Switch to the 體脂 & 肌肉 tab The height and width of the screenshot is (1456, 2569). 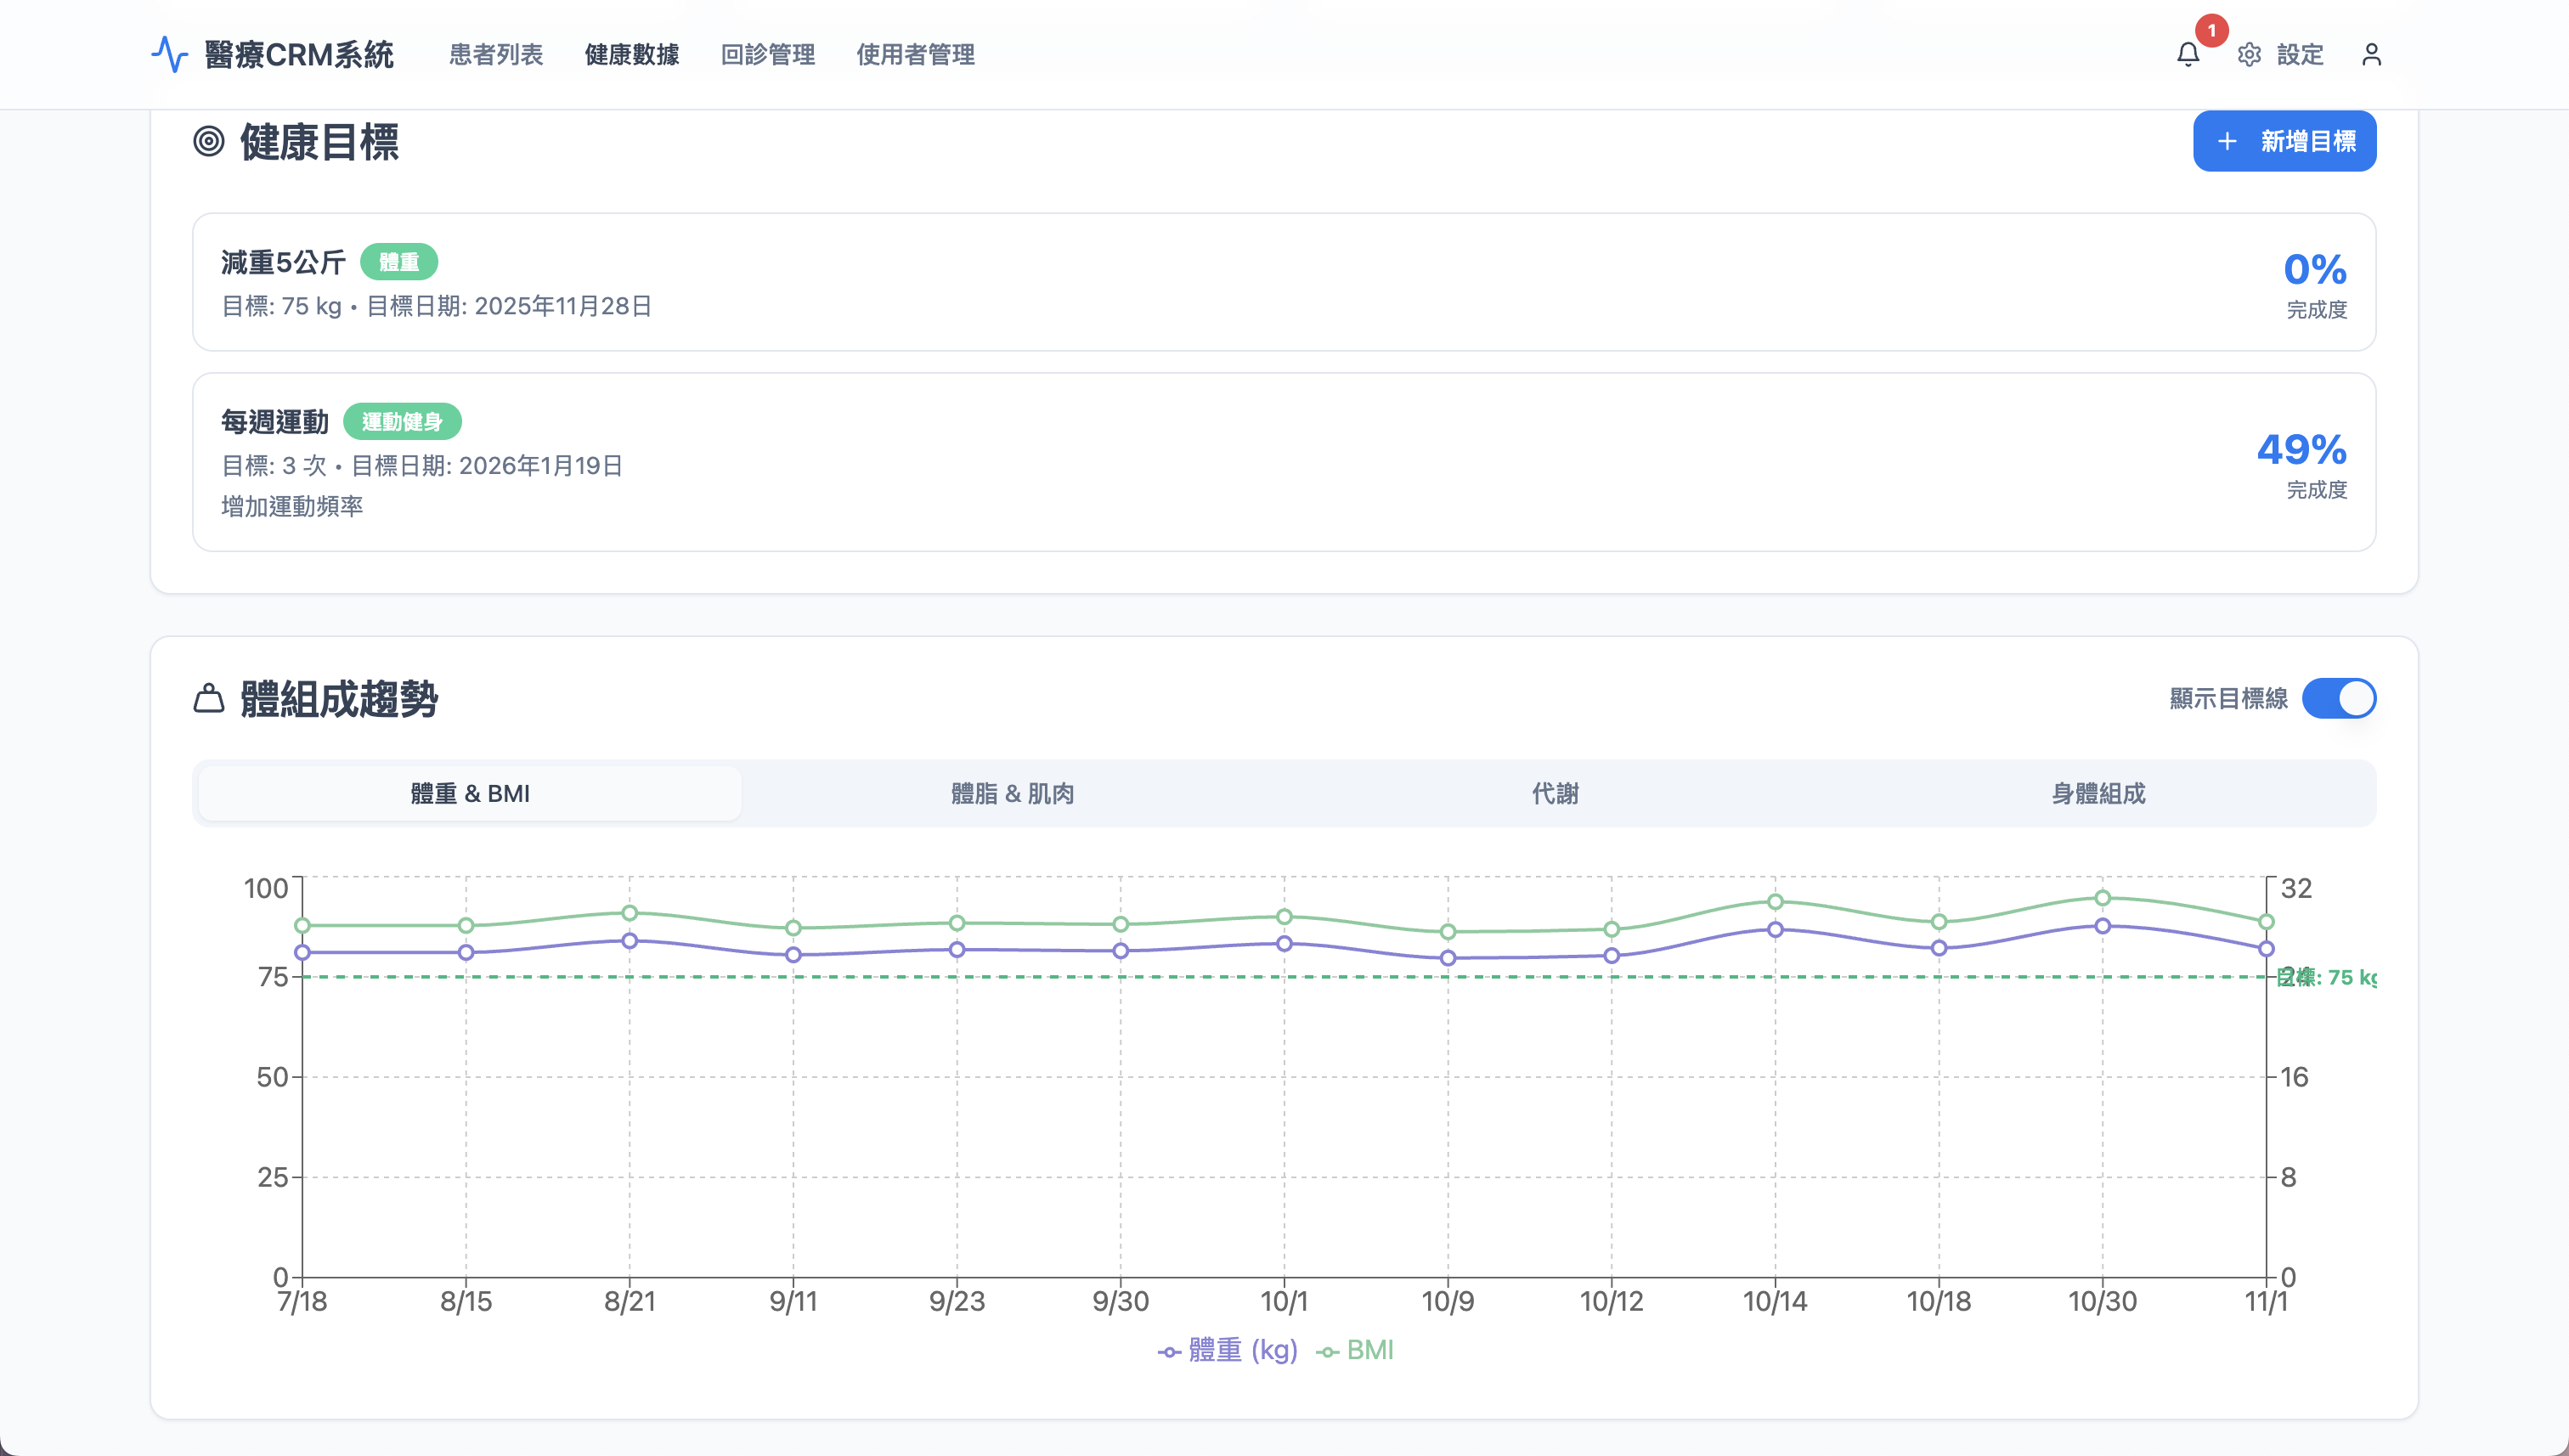(1013, 793)
